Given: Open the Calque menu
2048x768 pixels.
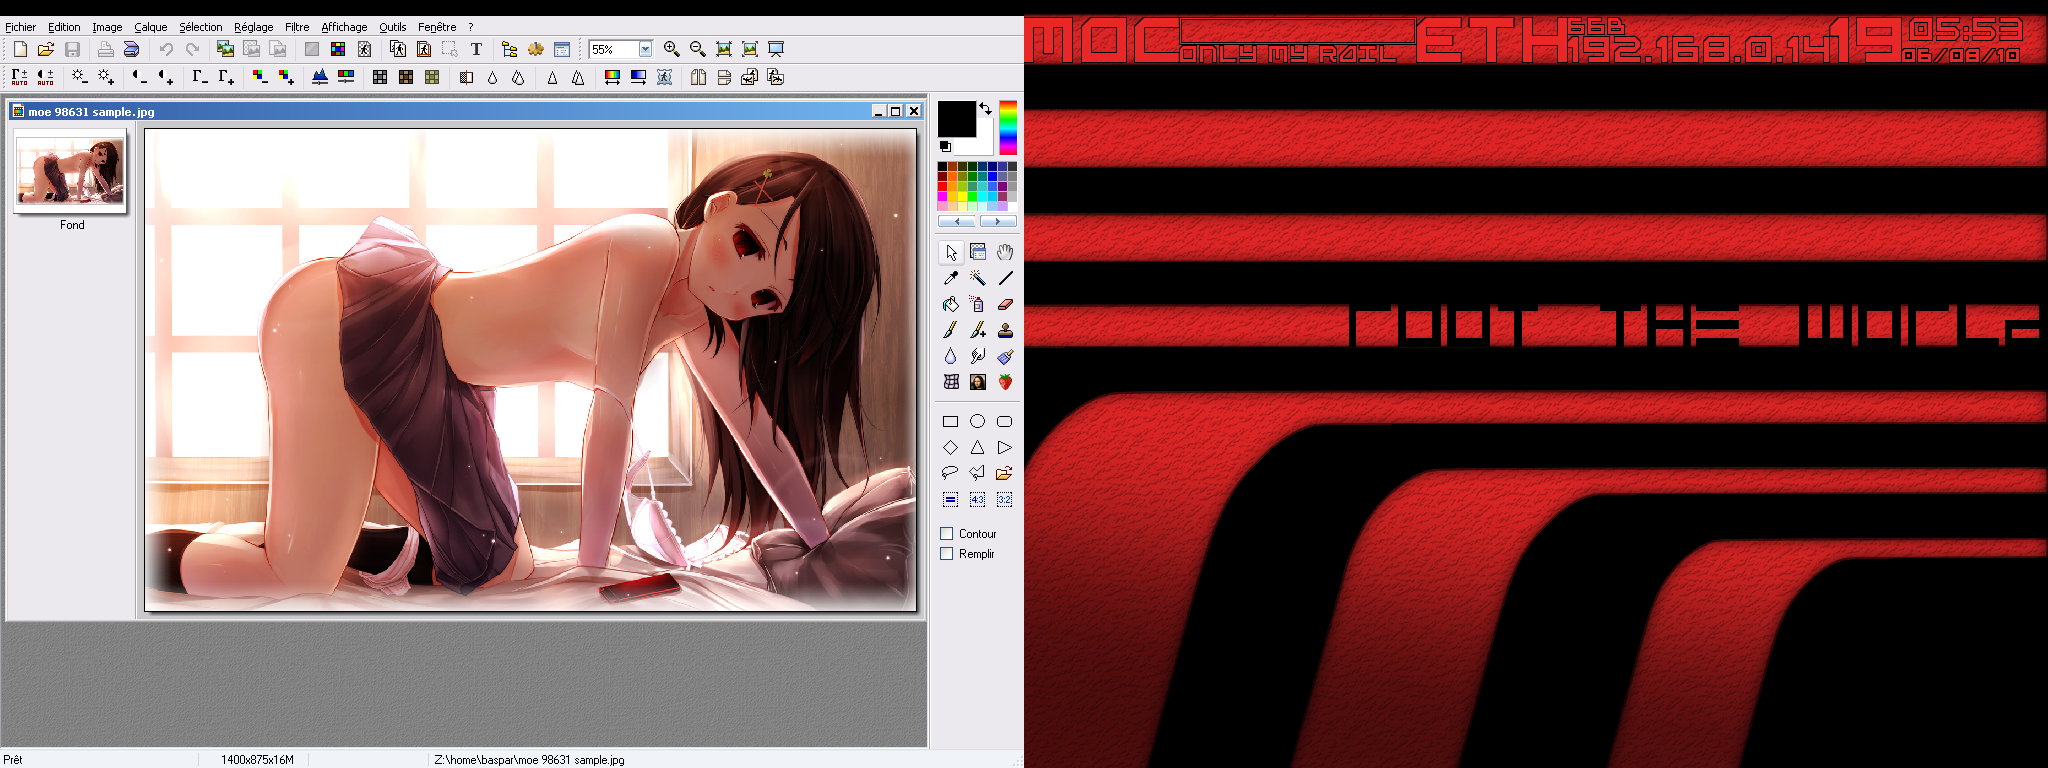Looking at the screenshot, I should click(x=151, y=27).
